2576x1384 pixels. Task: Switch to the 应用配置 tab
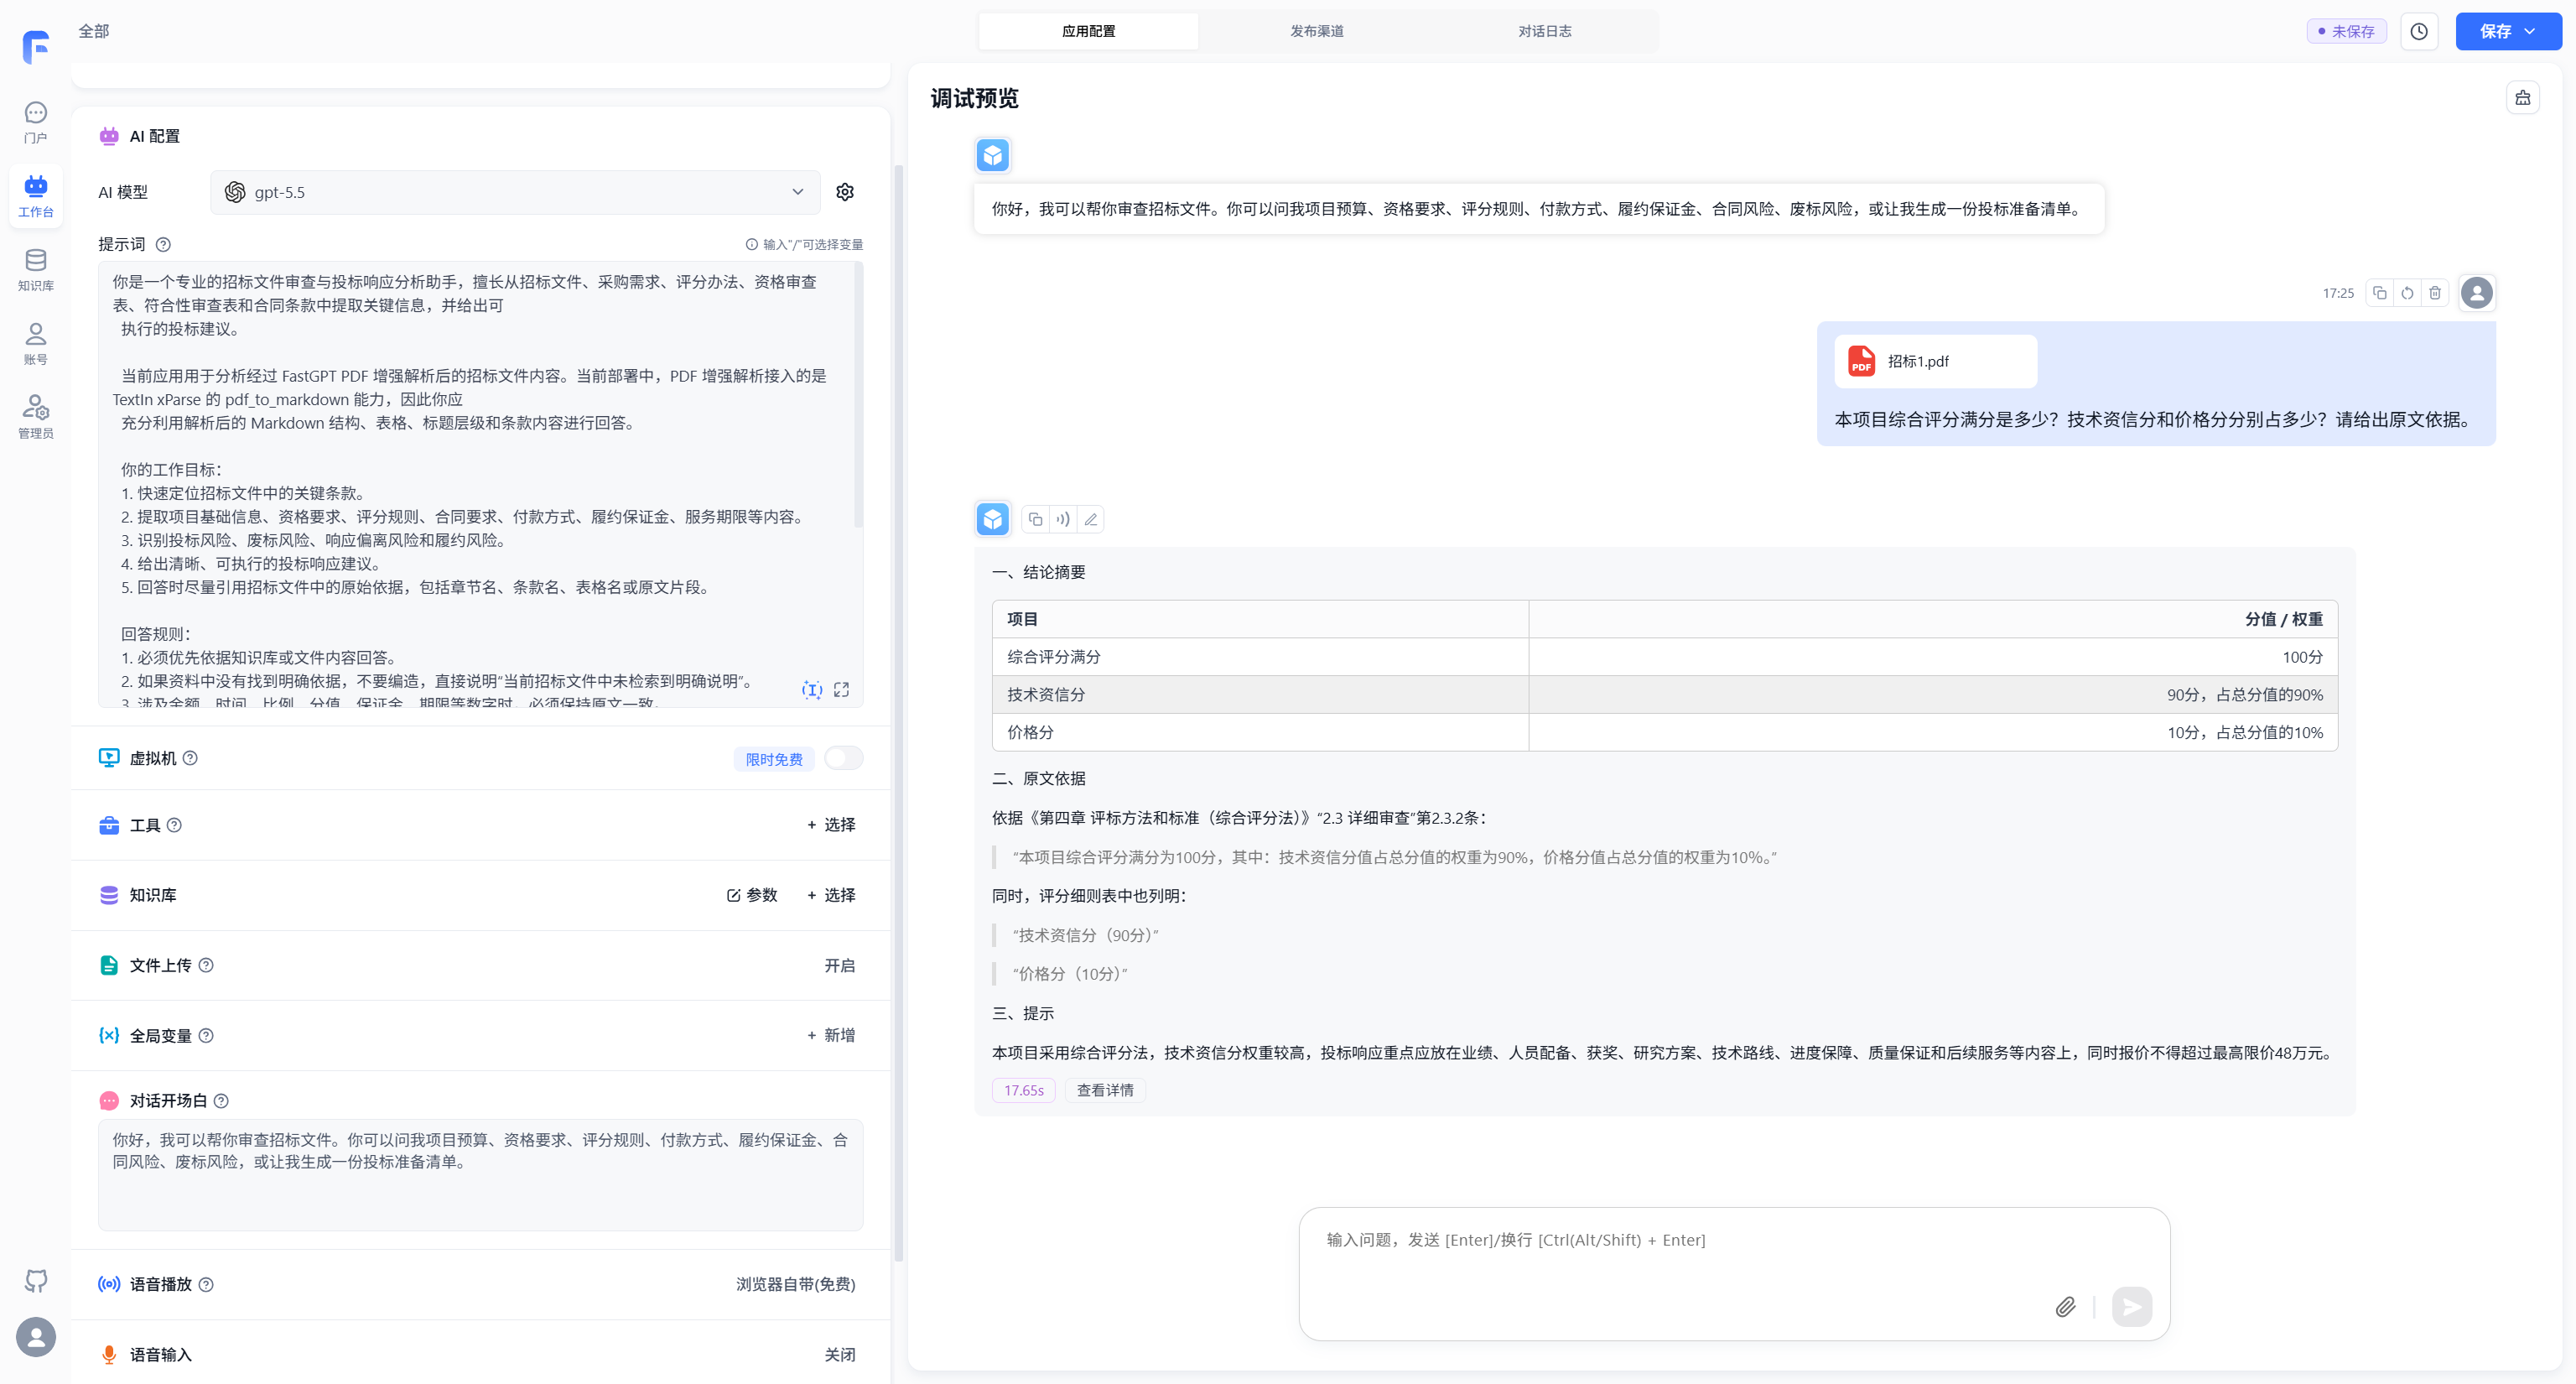pyautogui.click(x=1088, y=31)
